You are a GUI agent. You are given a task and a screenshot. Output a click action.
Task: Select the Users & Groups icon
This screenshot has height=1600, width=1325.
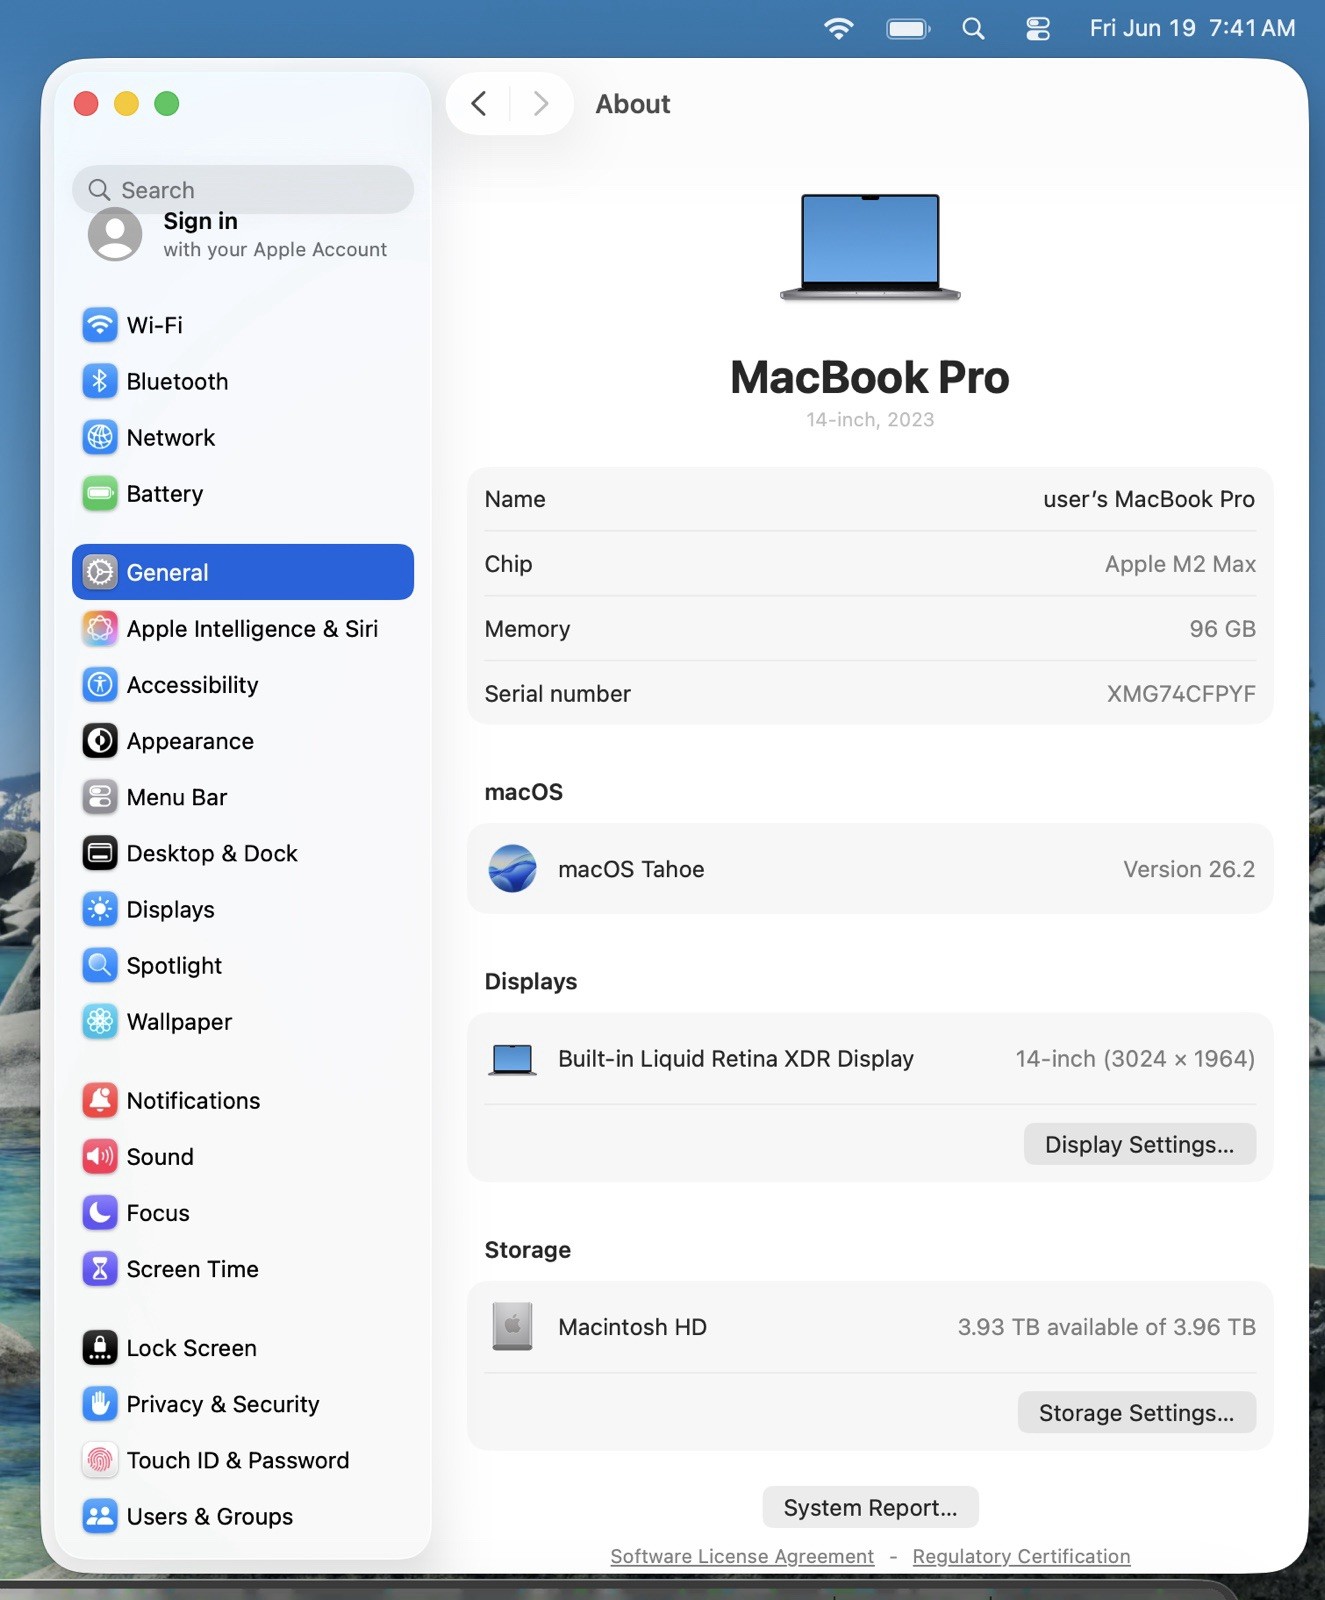tap(99, 1516)
